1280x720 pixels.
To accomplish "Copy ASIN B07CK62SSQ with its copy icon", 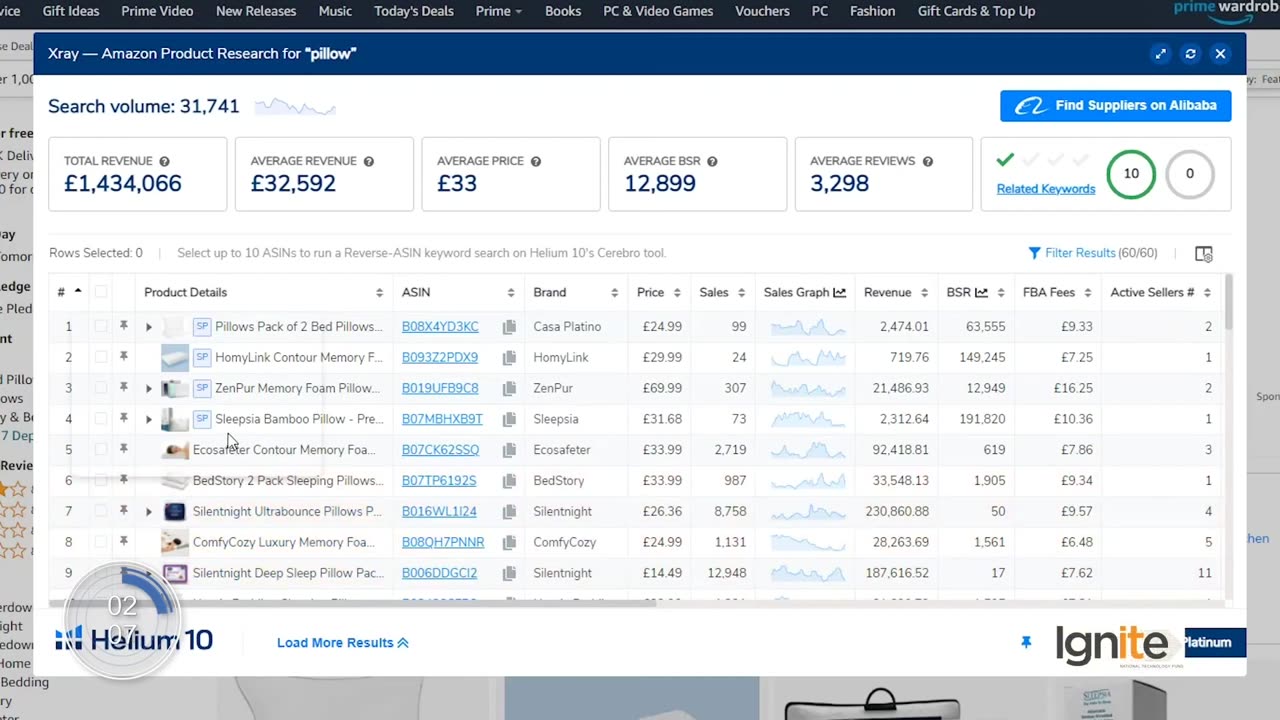I will (509, 451).
